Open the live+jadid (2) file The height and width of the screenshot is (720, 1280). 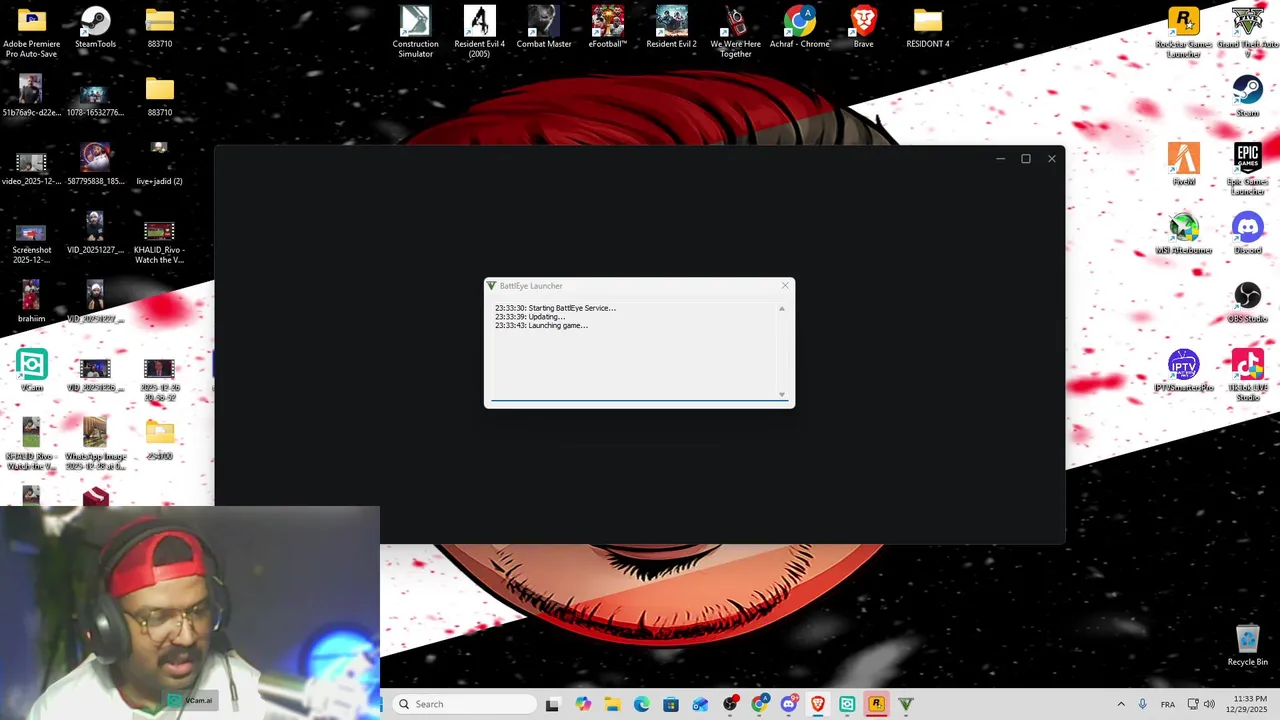click(x=159, y=164)
